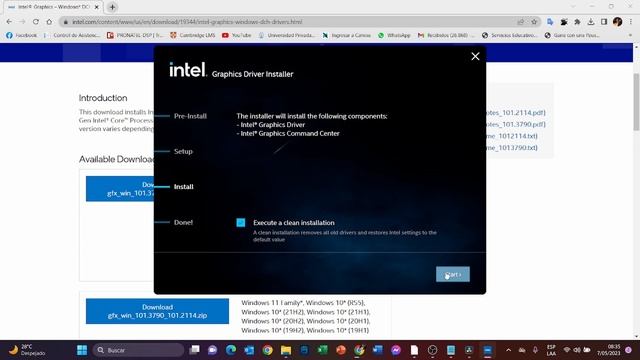Open Word from the taskbar

[378, 350]
